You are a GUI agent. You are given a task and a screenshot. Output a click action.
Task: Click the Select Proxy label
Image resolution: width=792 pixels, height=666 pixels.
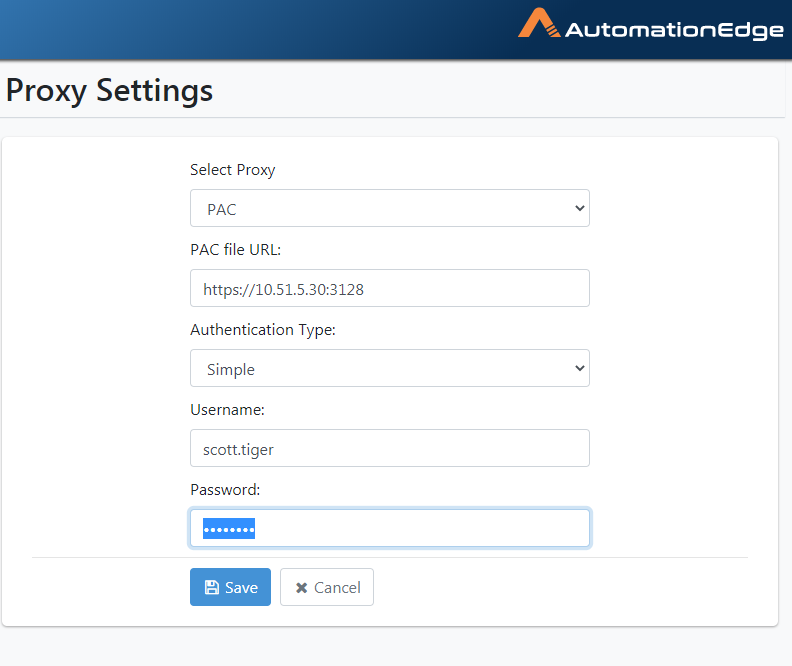232,170
